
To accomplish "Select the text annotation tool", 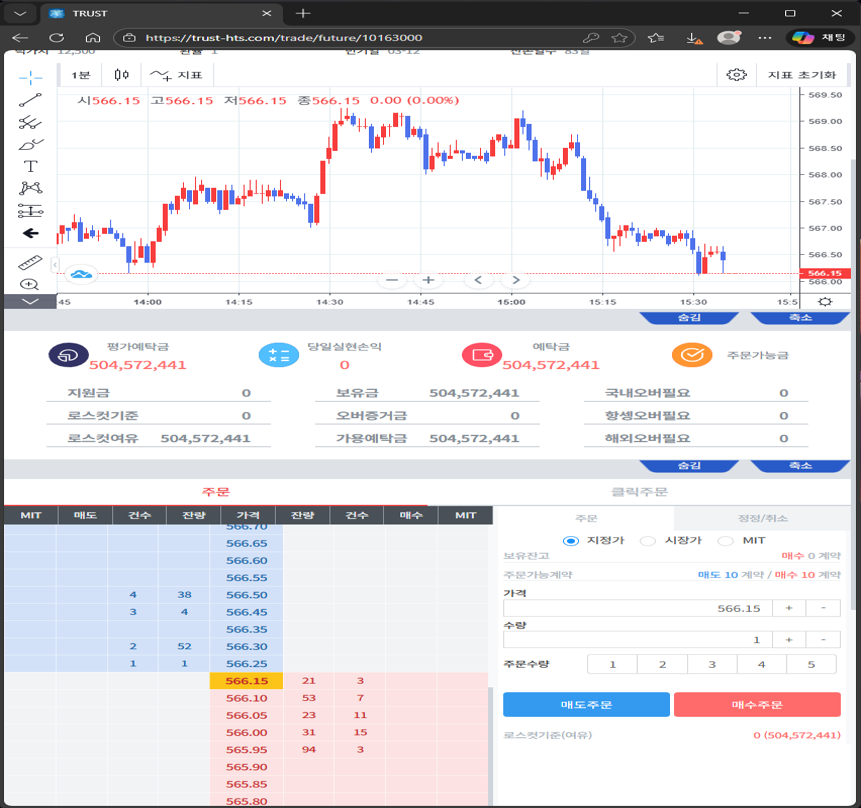I will pyautogui.click(x=30, y=166).
